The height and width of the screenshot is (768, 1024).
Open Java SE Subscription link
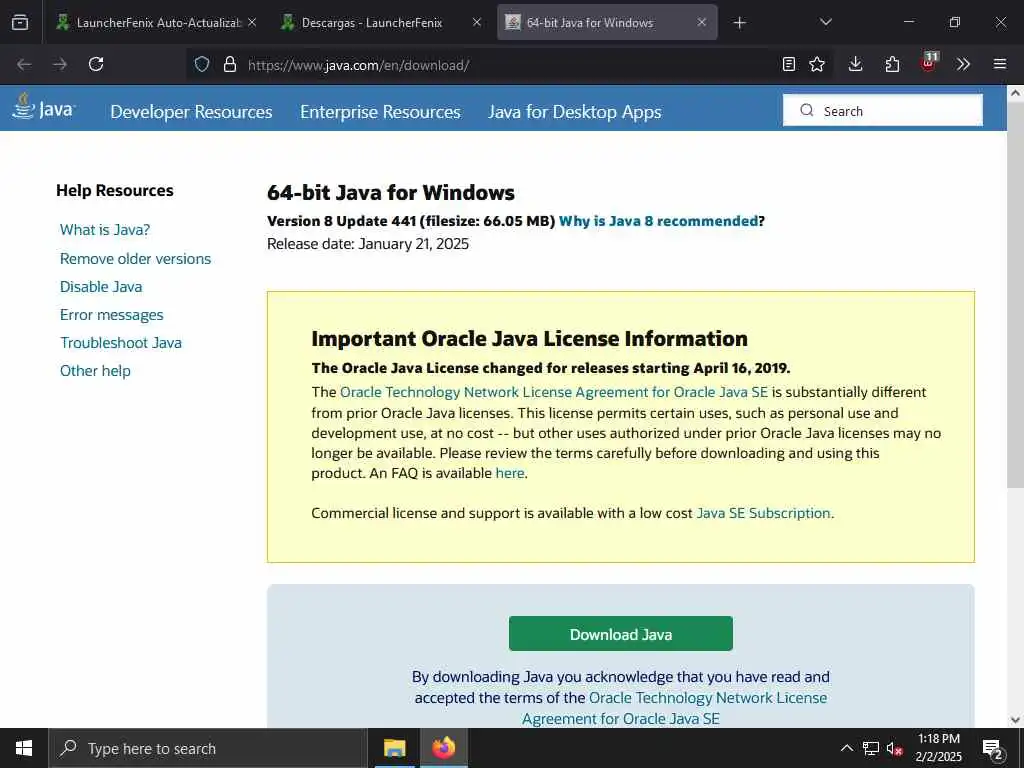coord(763,513)
